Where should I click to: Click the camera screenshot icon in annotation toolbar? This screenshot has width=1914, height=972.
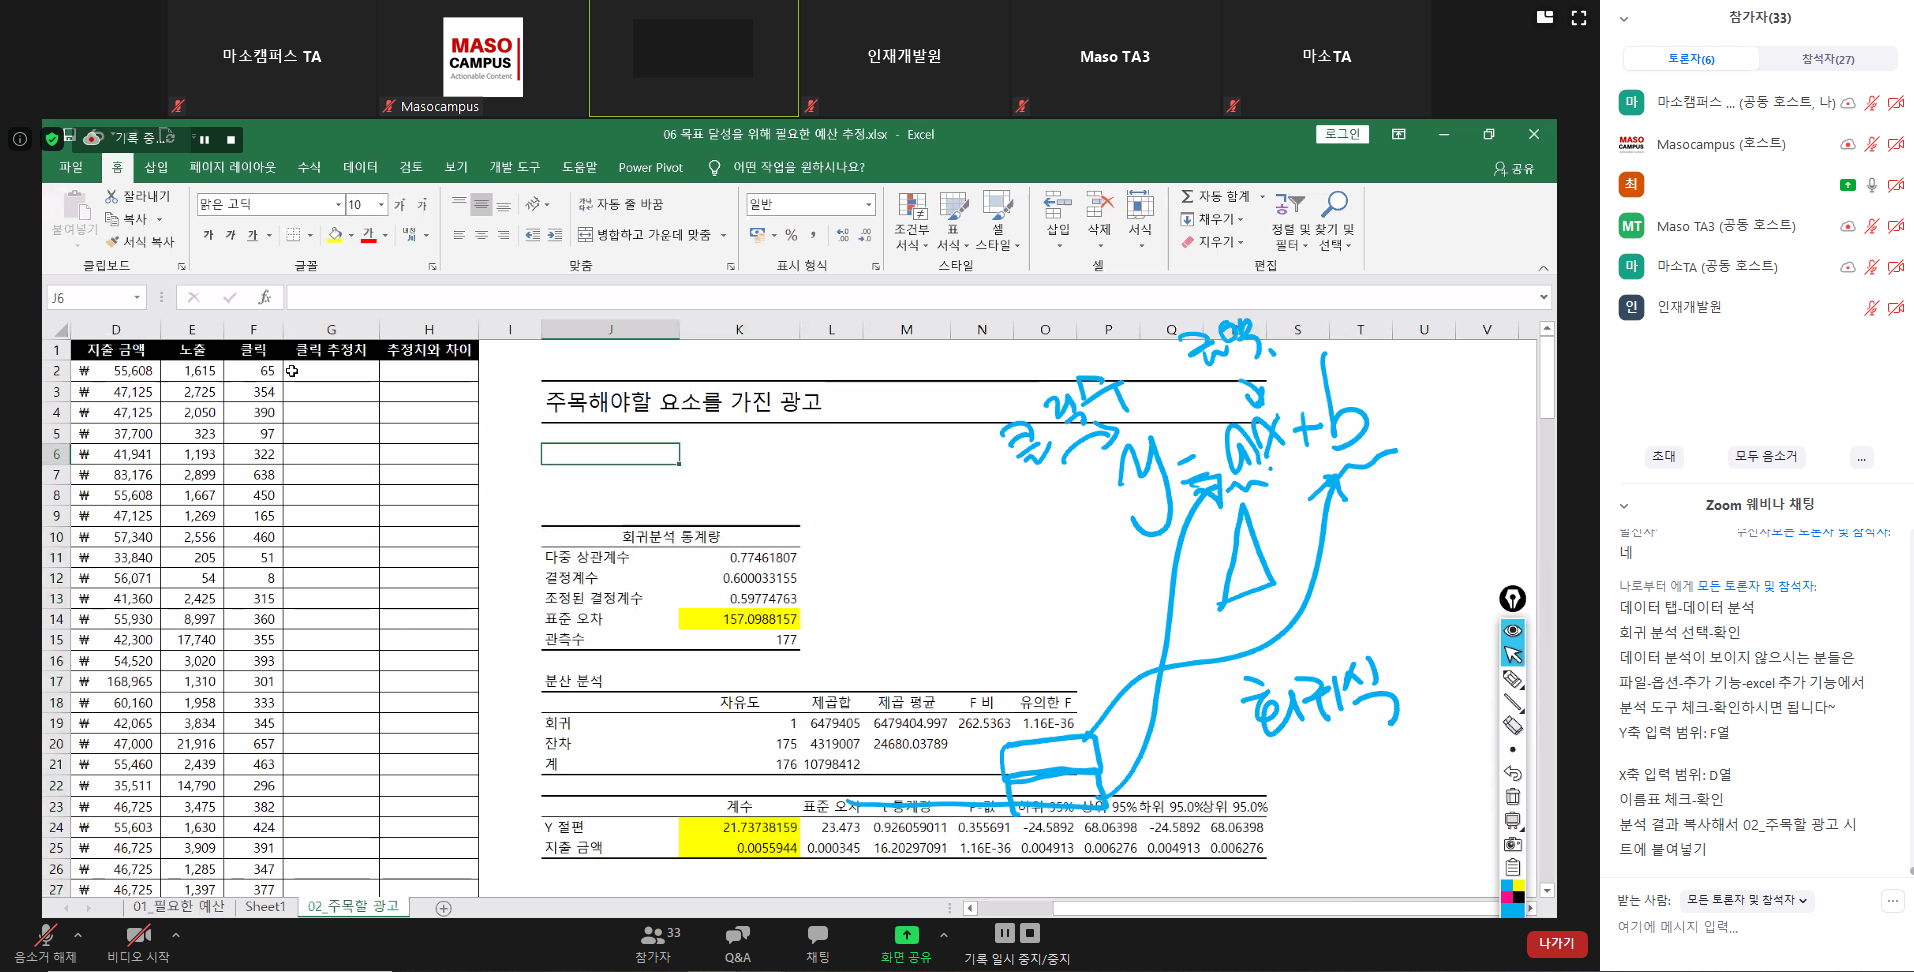1513,844
